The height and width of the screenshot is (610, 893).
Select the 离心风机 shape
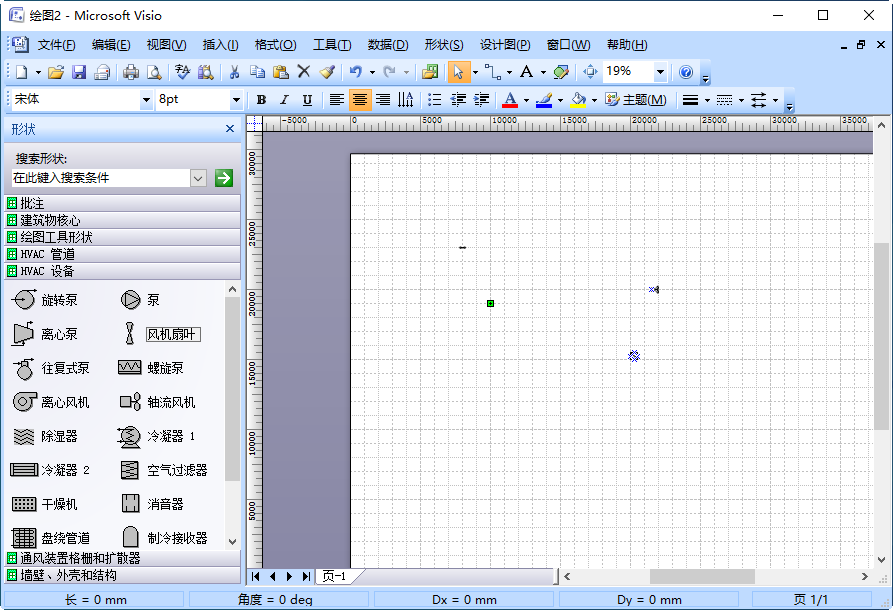pyautogui.click(x=51, y=402)
